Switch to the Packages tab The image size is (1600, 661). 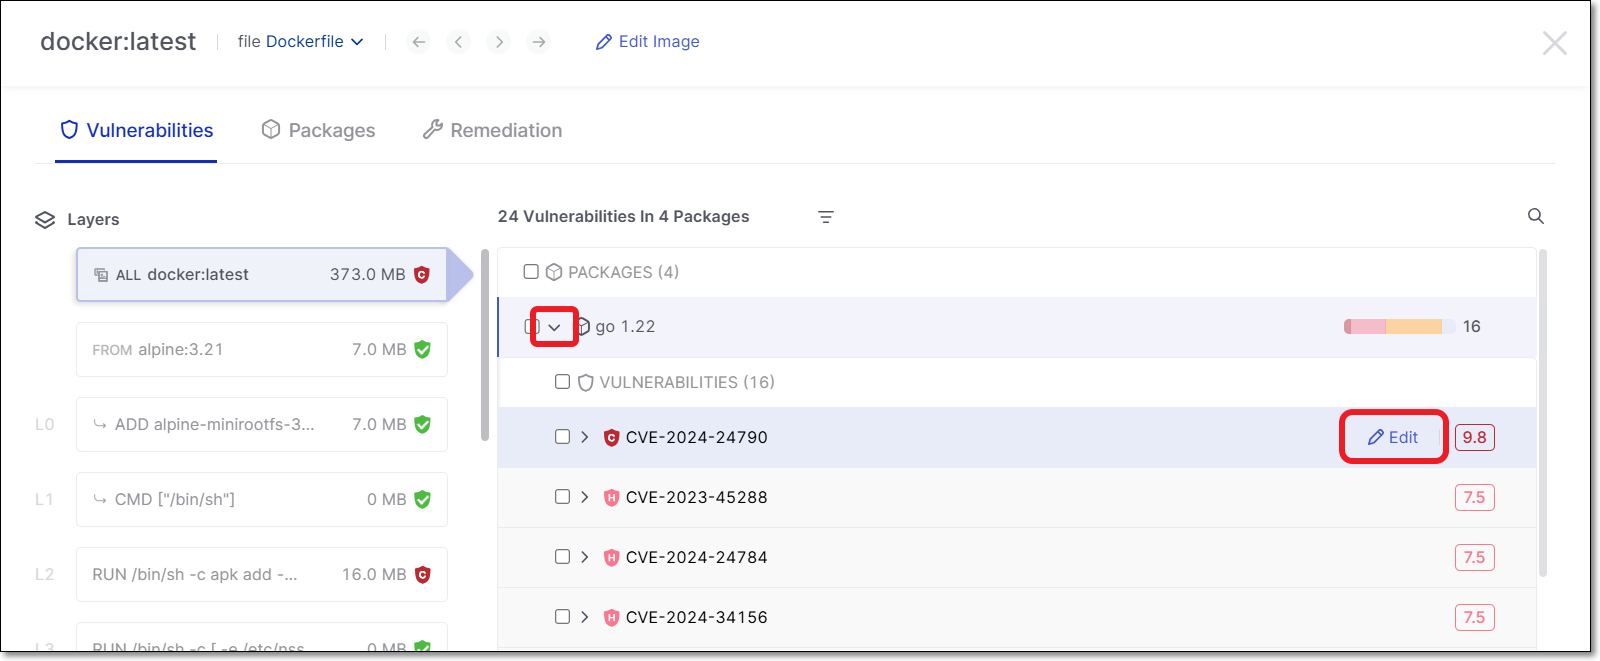pos(318,131)
